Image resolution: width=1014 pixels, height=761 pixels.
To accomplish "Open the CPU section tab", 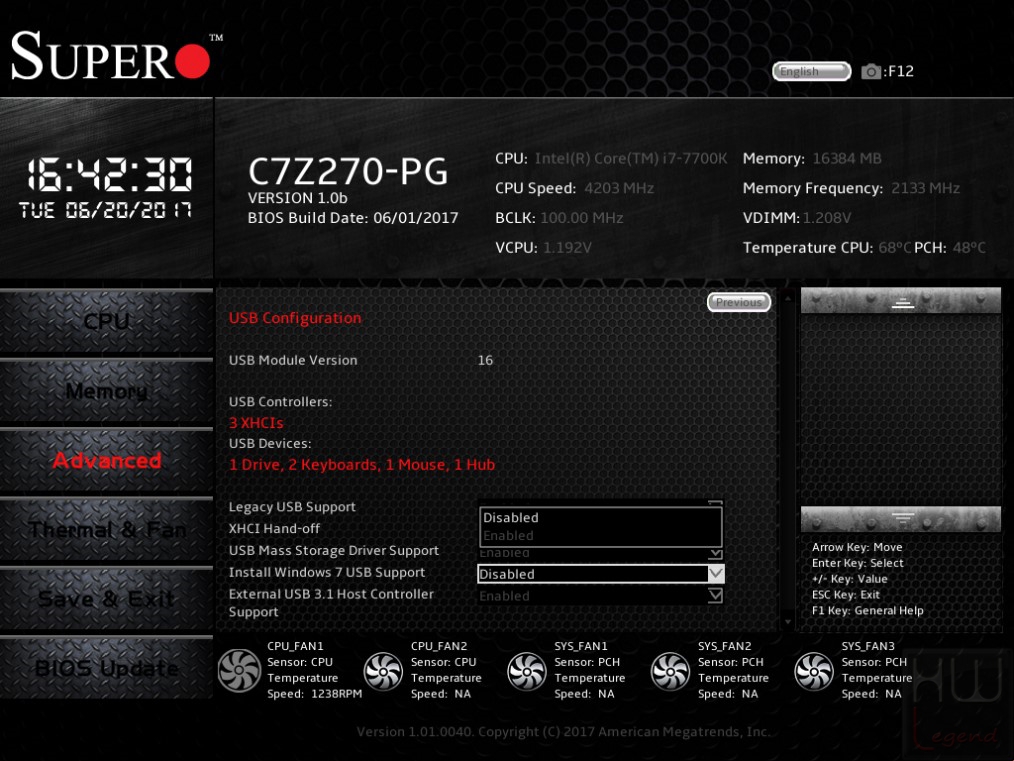I will pos(107,321).
